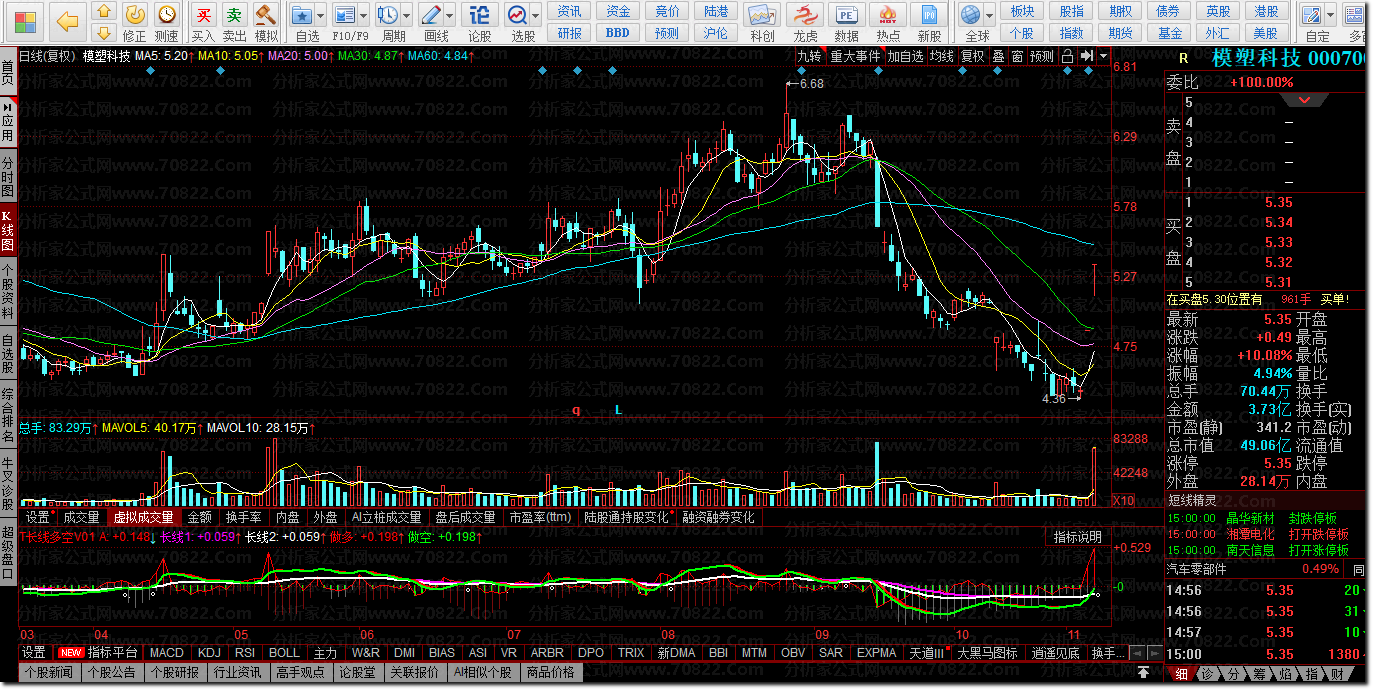Click the yellow back arrow icon
Viewport: 1374px width, 690px height.
(67, 20)
